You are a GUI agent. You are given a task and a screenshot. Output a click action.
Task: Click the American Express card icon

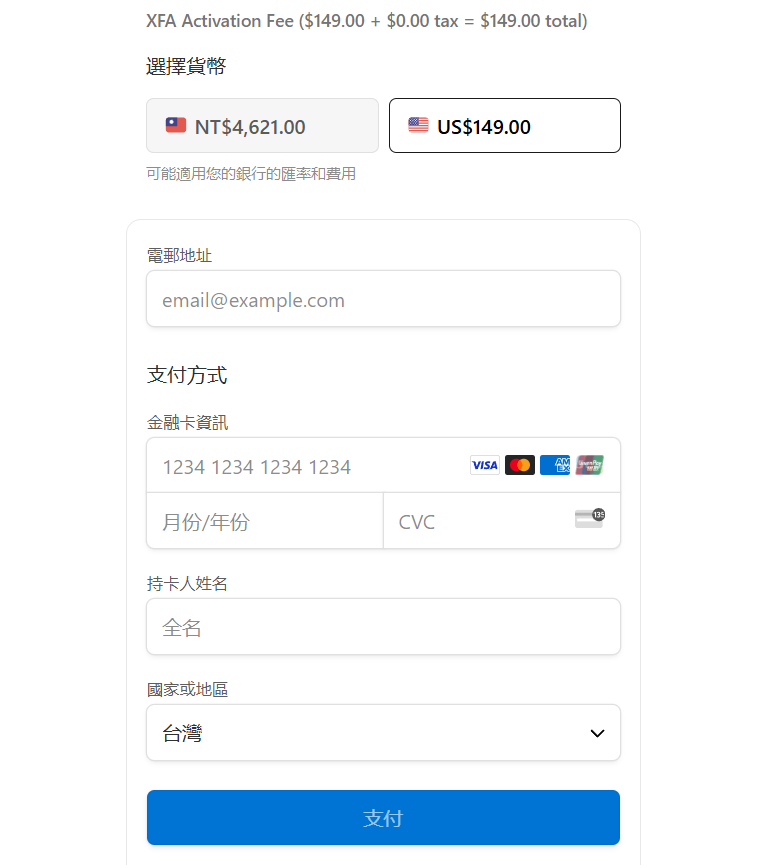pyautogui.click(x=554, y=465)
